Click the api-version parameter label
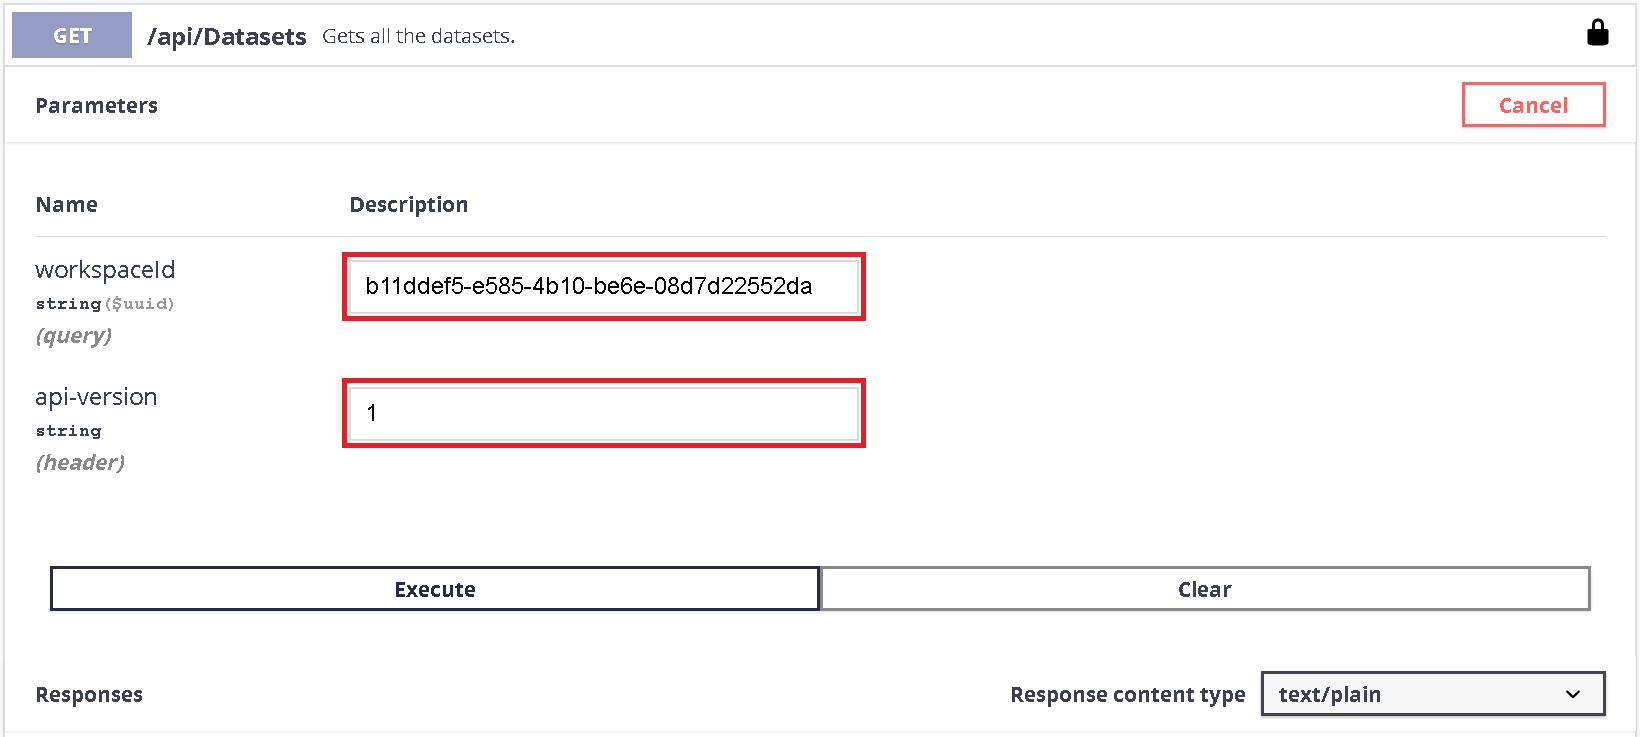This screenshot has height=737, width=1640. (96, 397)
